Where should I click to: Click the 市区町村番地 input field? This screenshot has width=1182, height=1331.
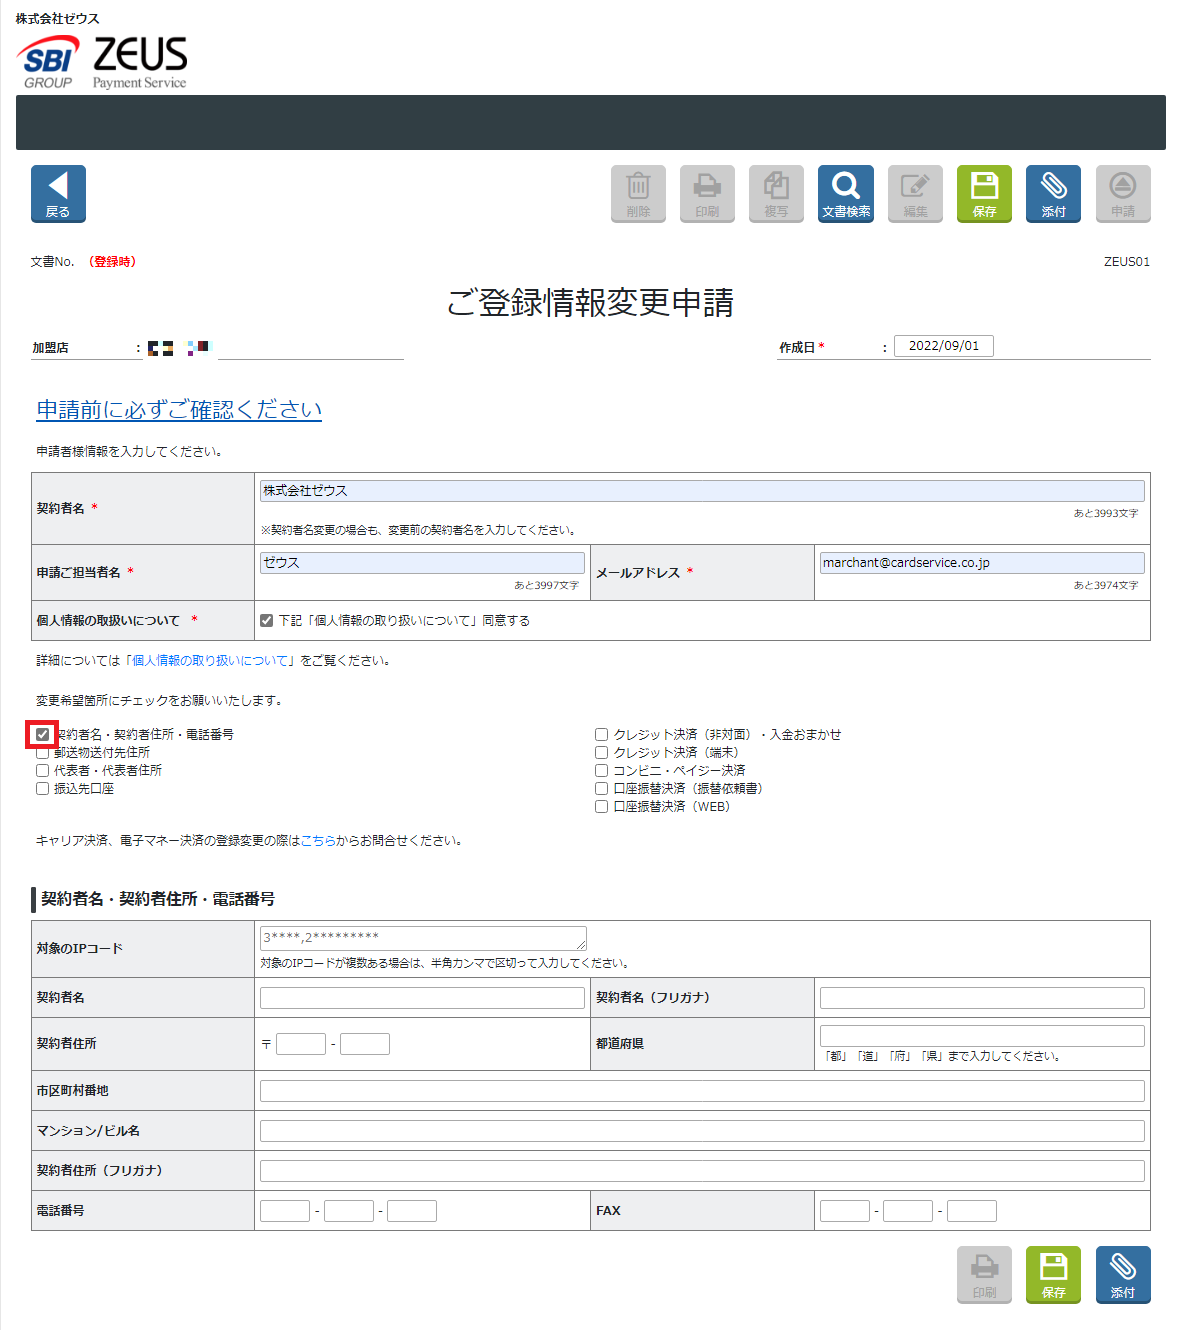pos(701,1091)
